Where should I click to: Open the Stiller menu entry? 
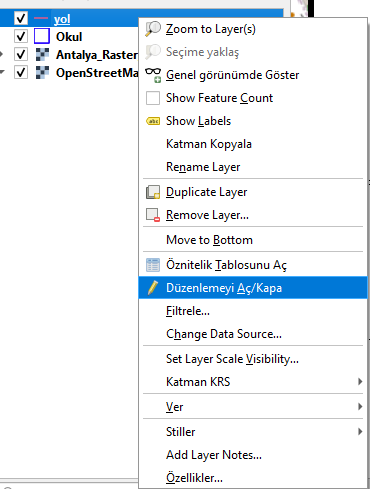pyautogui.click(x=253, y=432)
